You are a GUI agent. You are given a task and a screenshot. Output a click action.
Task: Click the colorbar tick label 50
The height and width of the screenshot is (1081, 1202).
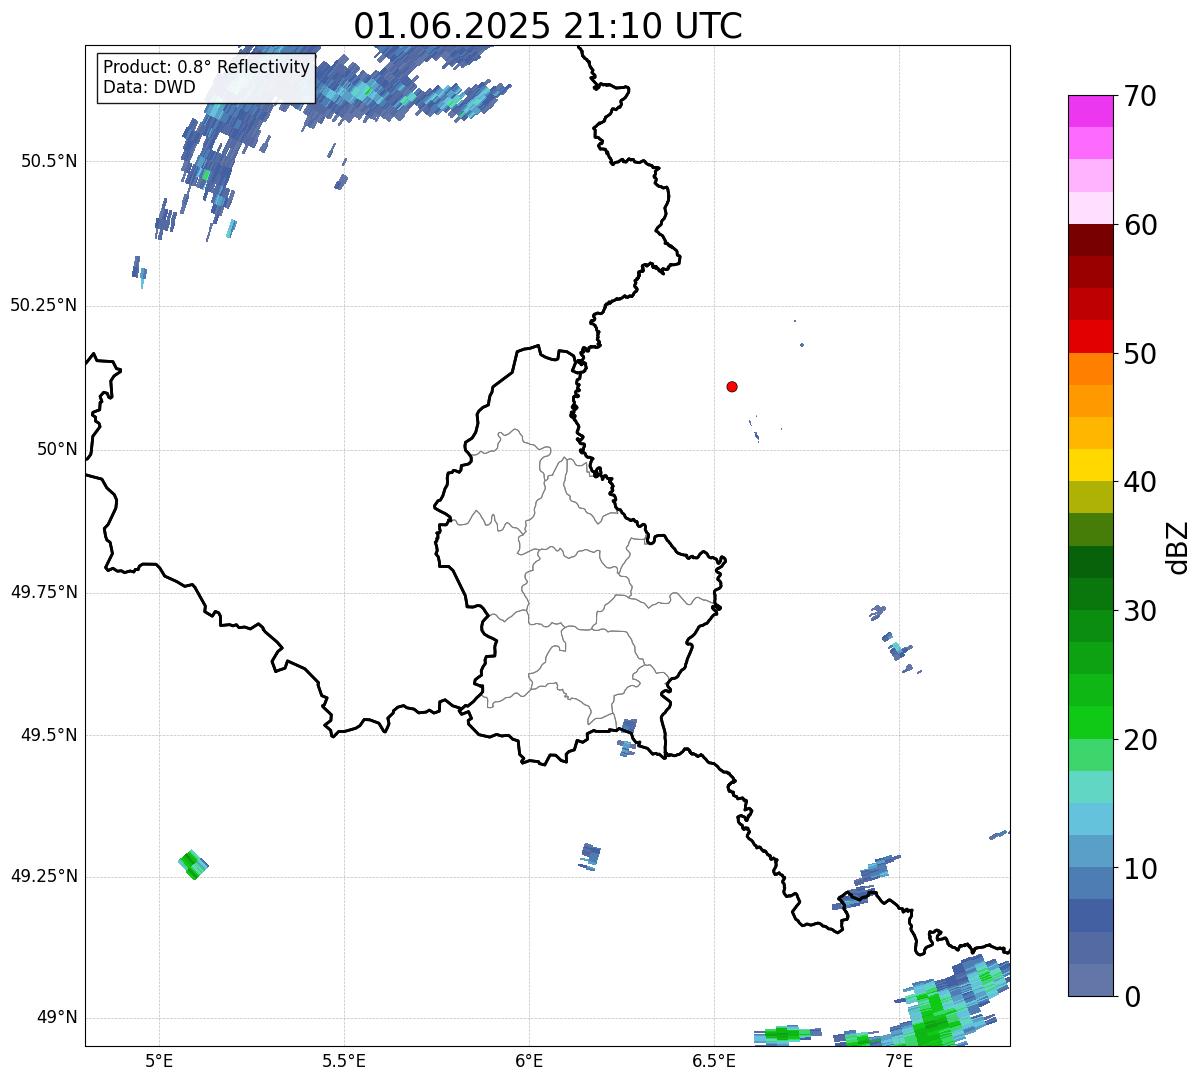point(1140,354)
